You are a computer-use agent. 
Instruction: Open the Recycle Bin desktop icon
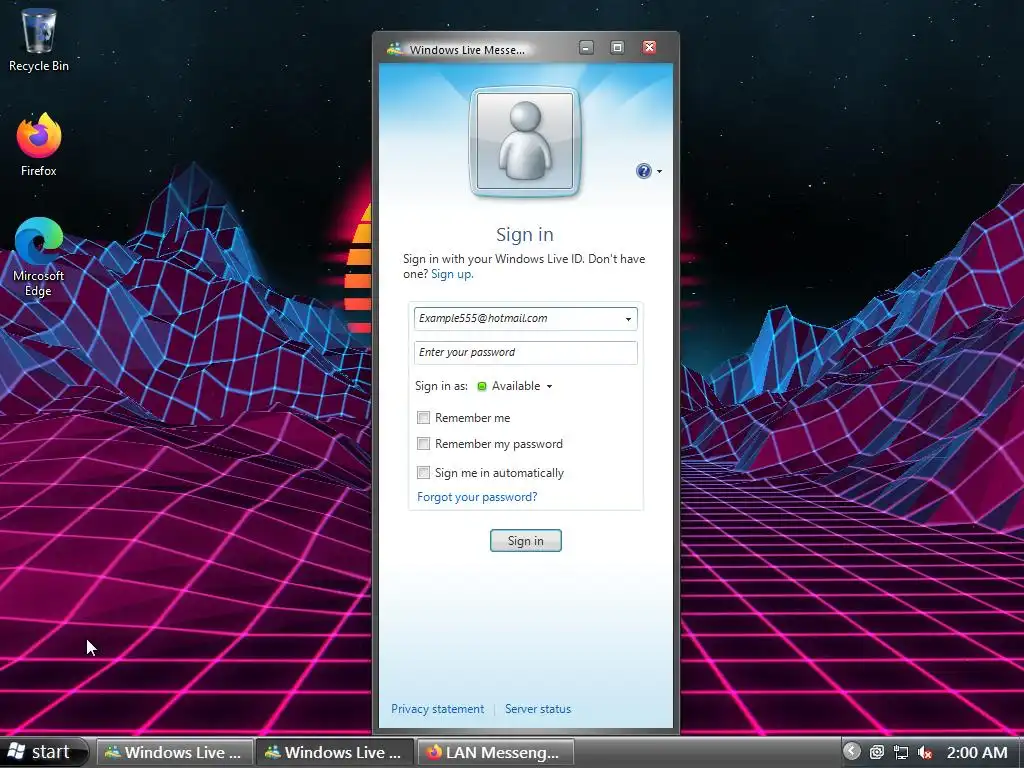(39, 39)
